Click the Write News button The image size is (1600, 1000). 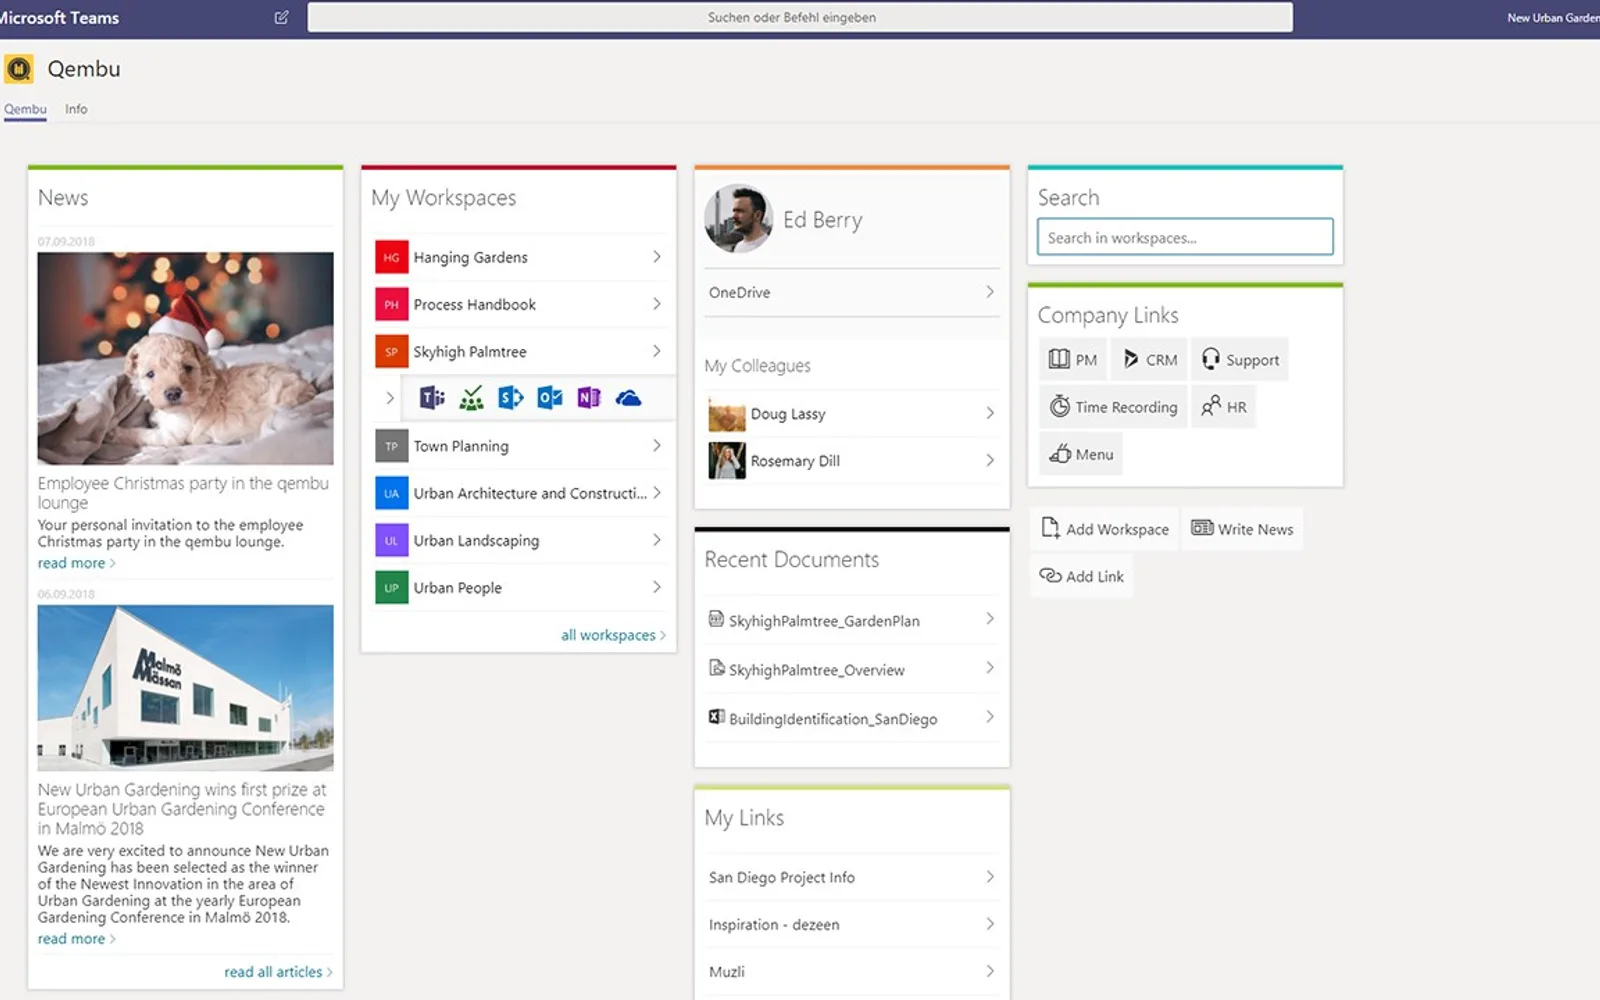(x=1242, y=529)
